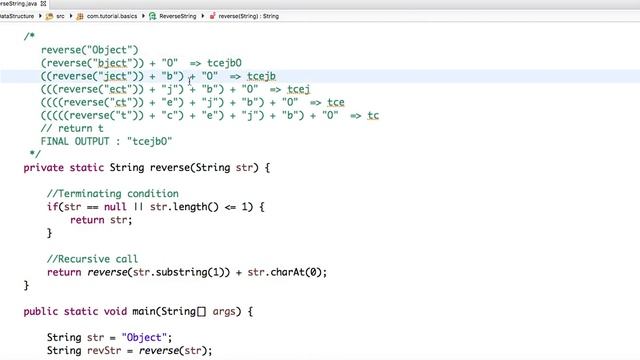This screenshot has height=360, width=640.
Task: Open the DataStructure breadcrumb segment
Action: pyautogui.click(x=17, y=16)
